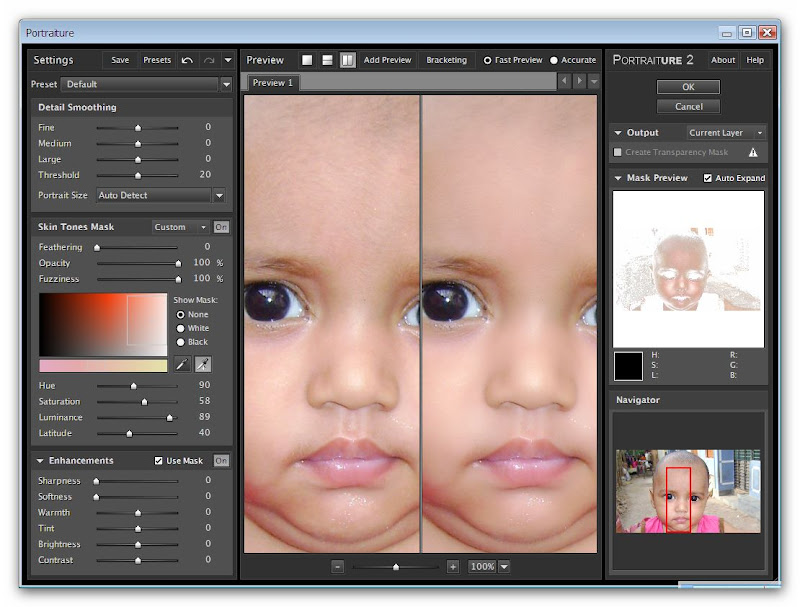
Task: Select the Preview 1 tab
Action: click(273, 83)
